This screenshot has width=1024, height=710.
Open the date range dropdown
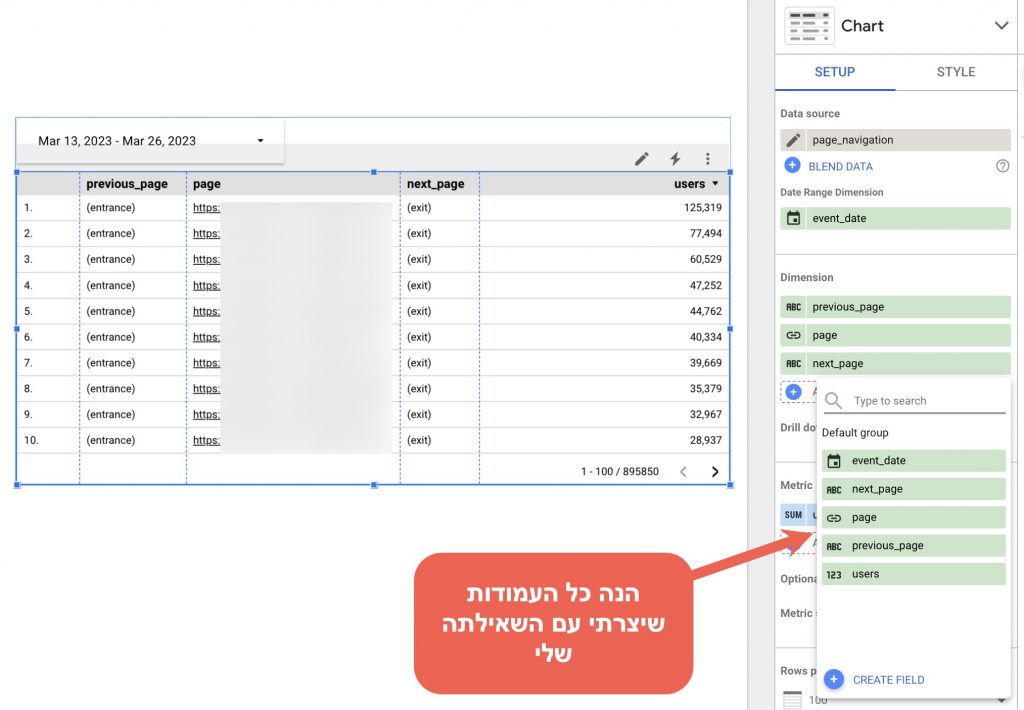tap(260, 141)
